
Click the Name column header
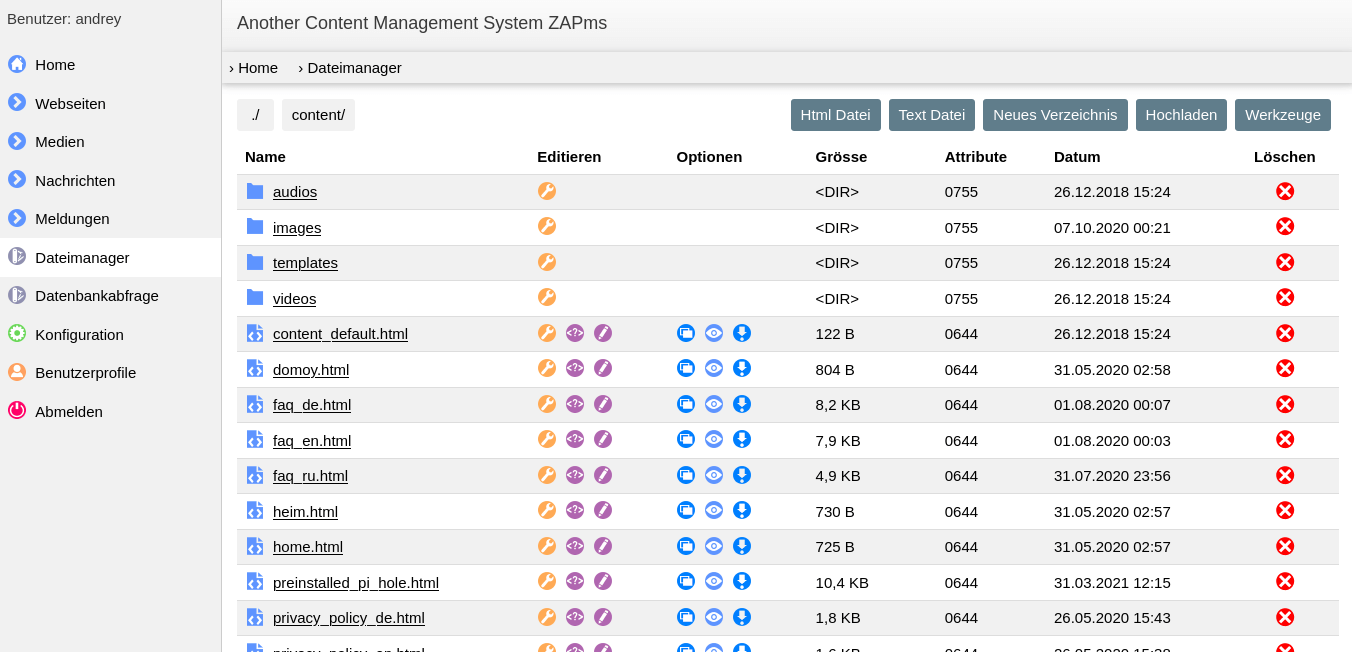pyautogui.click(x=265, y=156)
